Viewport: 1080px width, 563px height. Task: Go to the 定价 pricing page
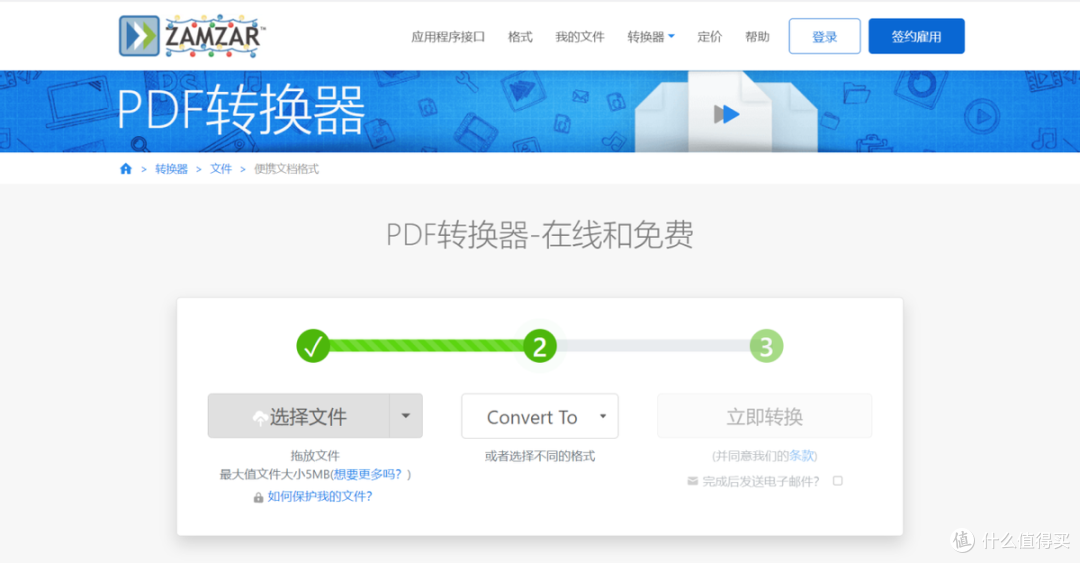[x=709, y=37]
